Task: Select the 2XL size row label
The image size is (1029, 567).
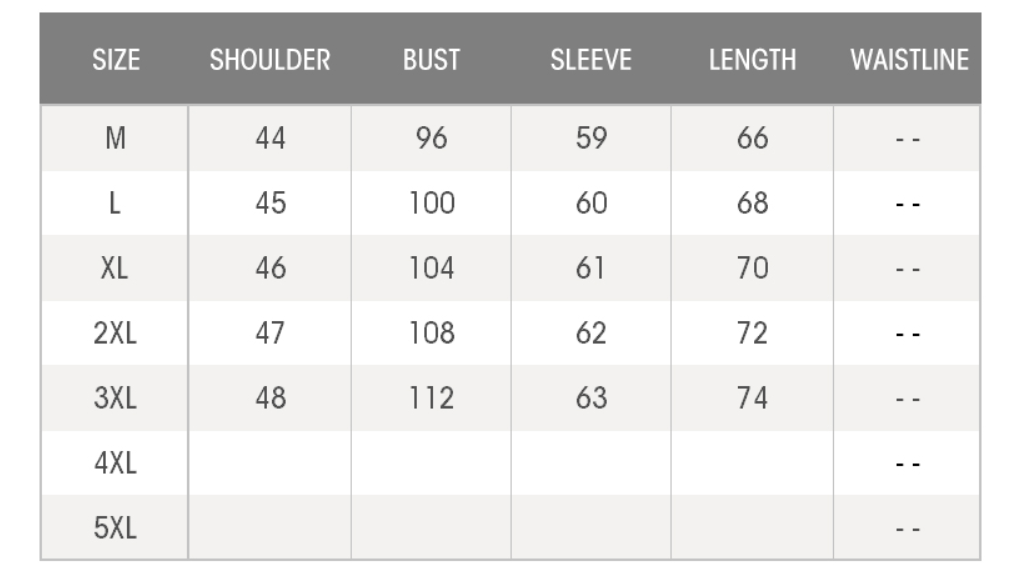Action: click(x=115, y=333)
